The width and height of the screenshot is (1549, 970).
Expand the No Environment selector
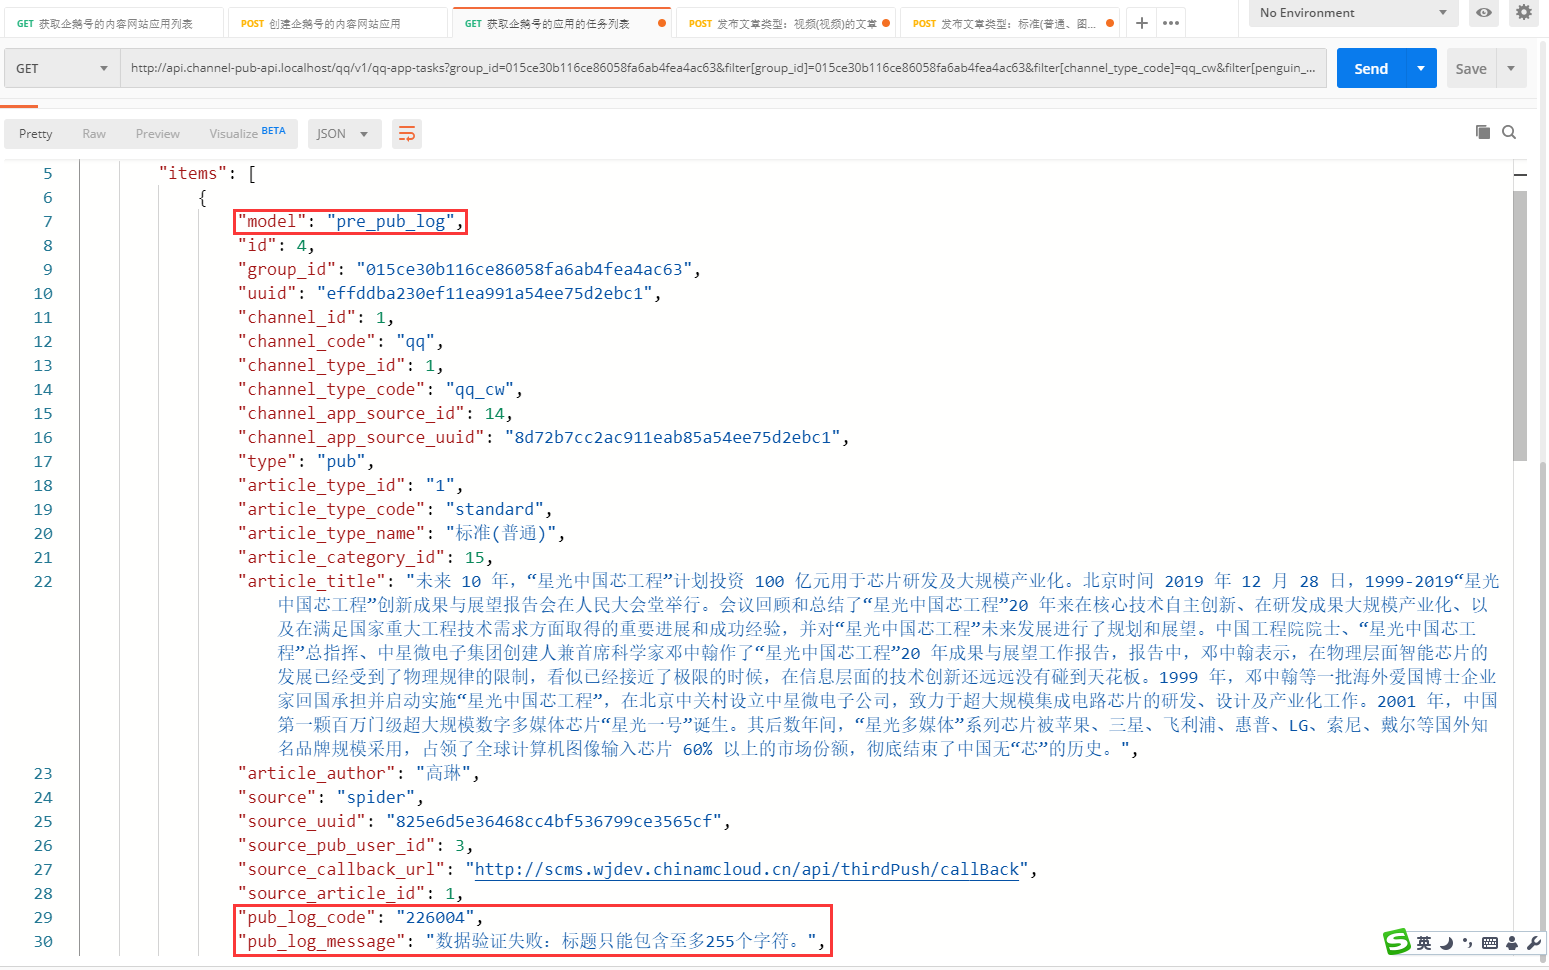pyautogui.click(x=1353, y=13)
